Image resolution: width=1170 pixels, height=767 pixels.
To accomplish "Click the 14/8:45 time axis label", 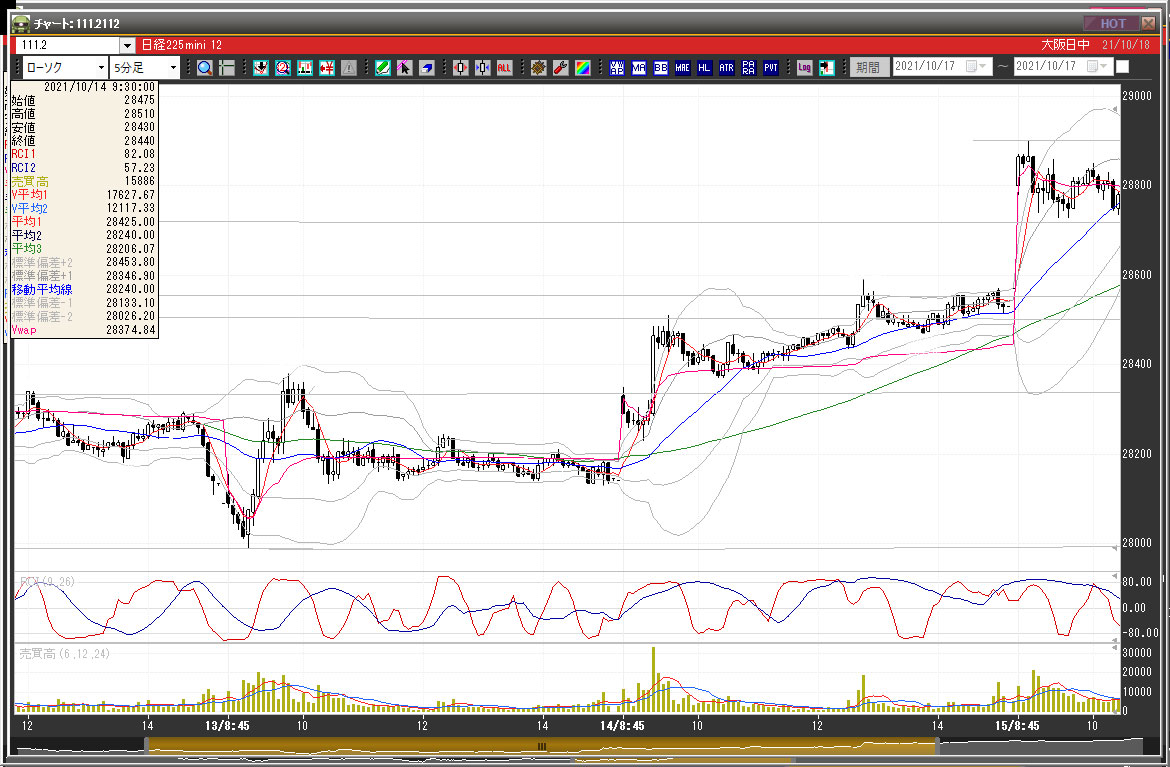I will pyautogui.click(x=622, y=726).
